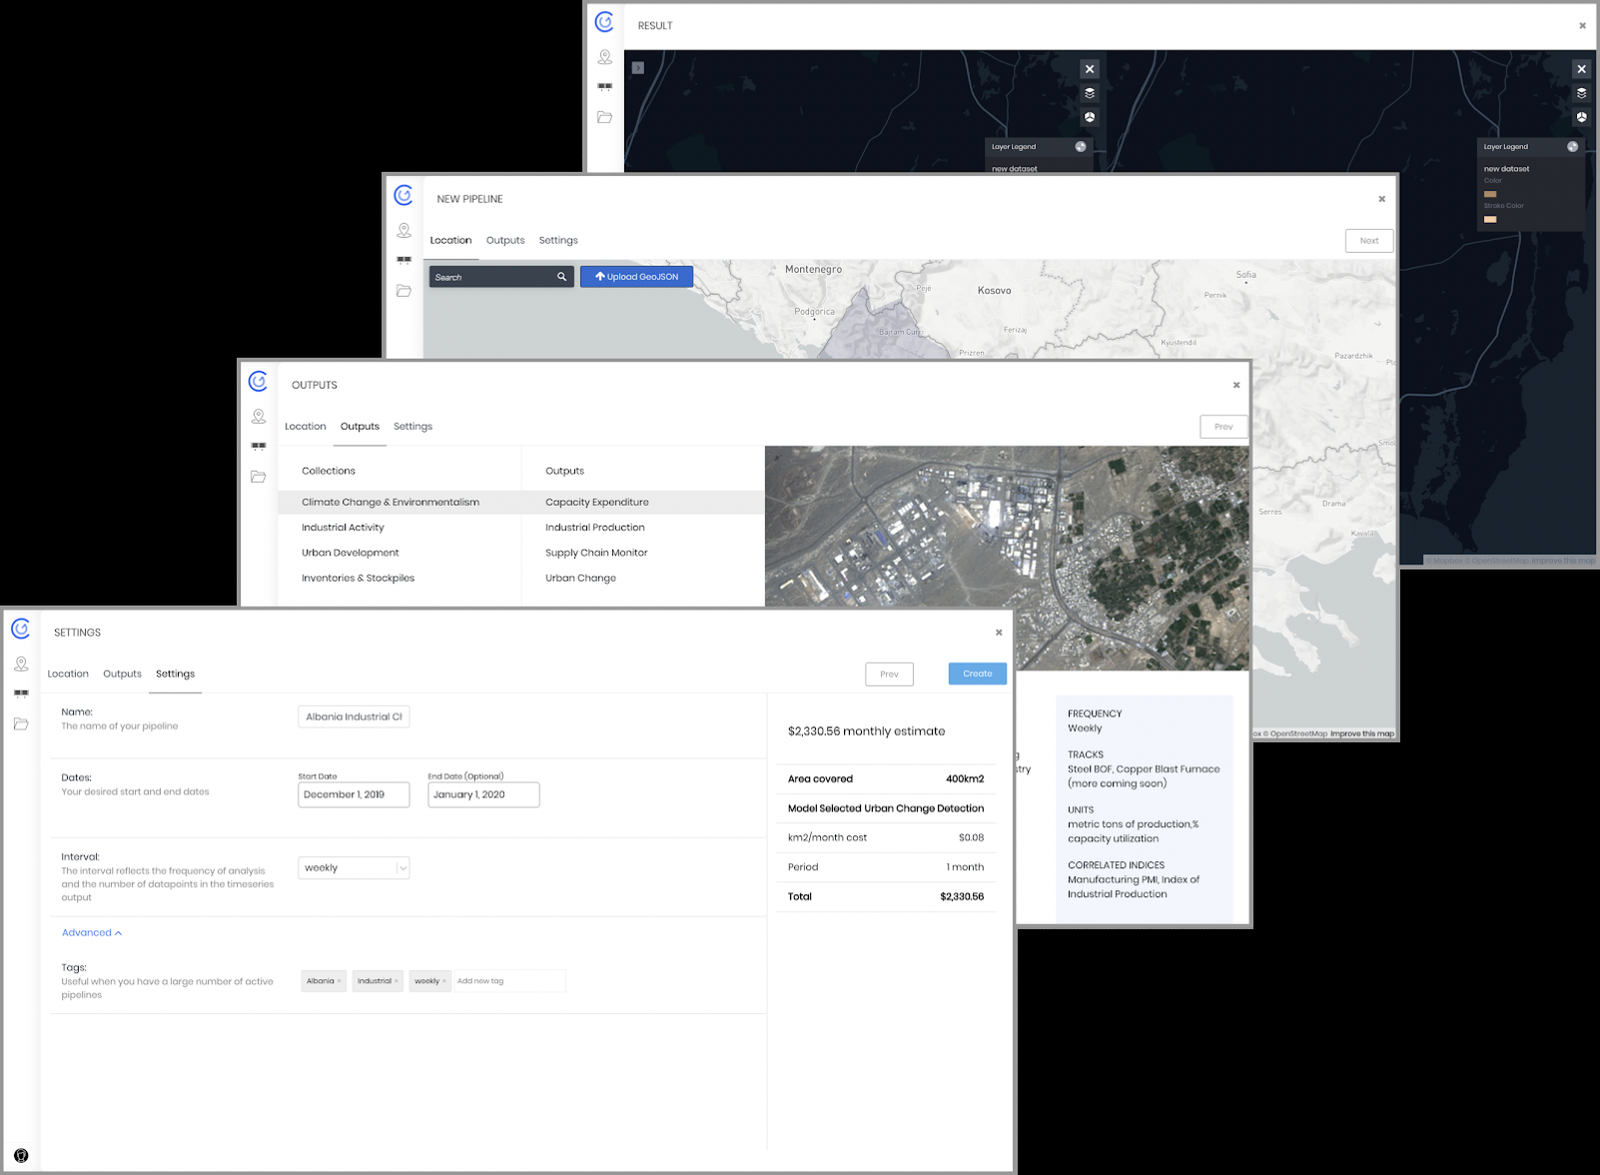Switch to the Settings tab in the New Pipeline window
Screen dimensions: 1600x1175
coord(558,241)
